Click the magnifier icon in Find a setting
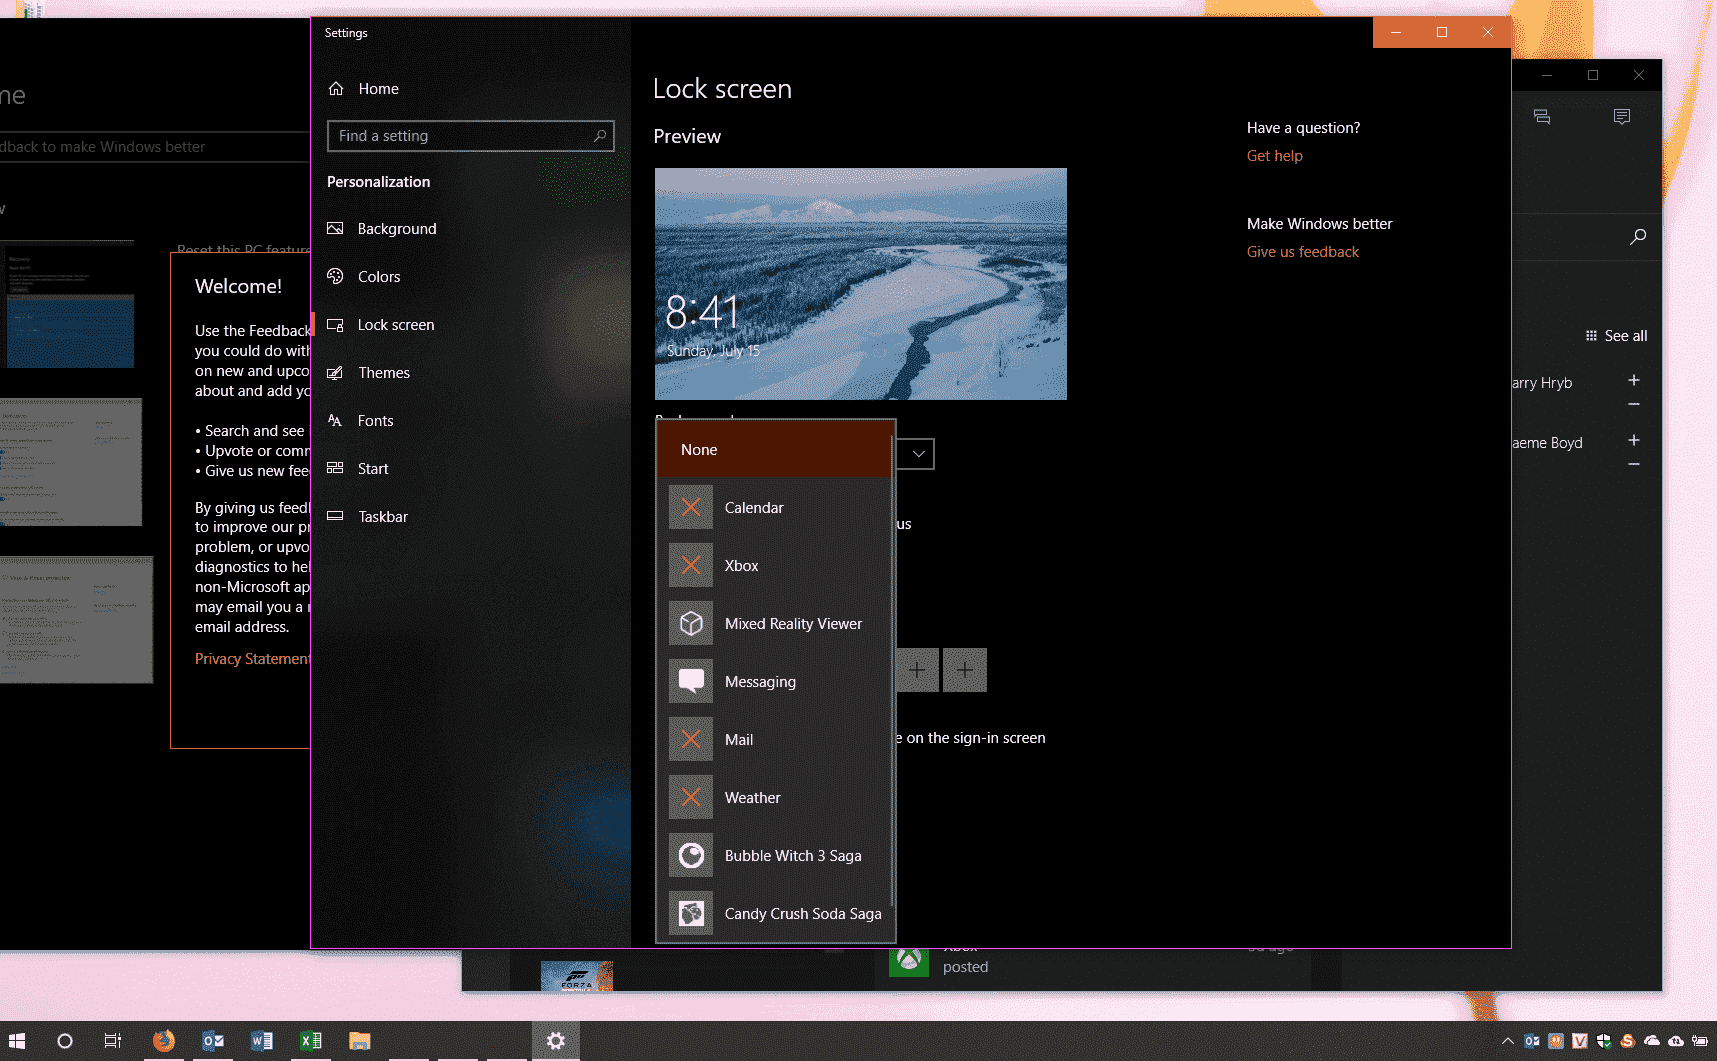 600,136
